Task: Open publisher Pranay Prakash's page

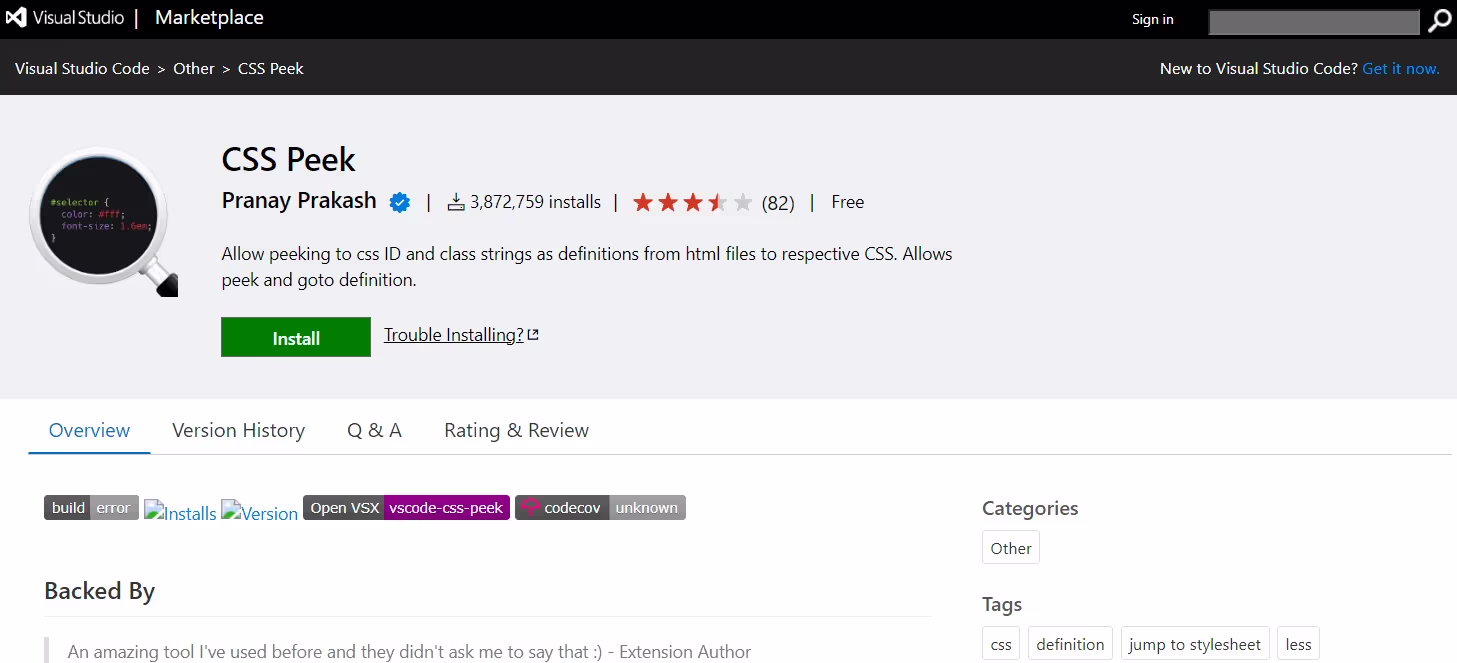Action: [x=299, y=201]
